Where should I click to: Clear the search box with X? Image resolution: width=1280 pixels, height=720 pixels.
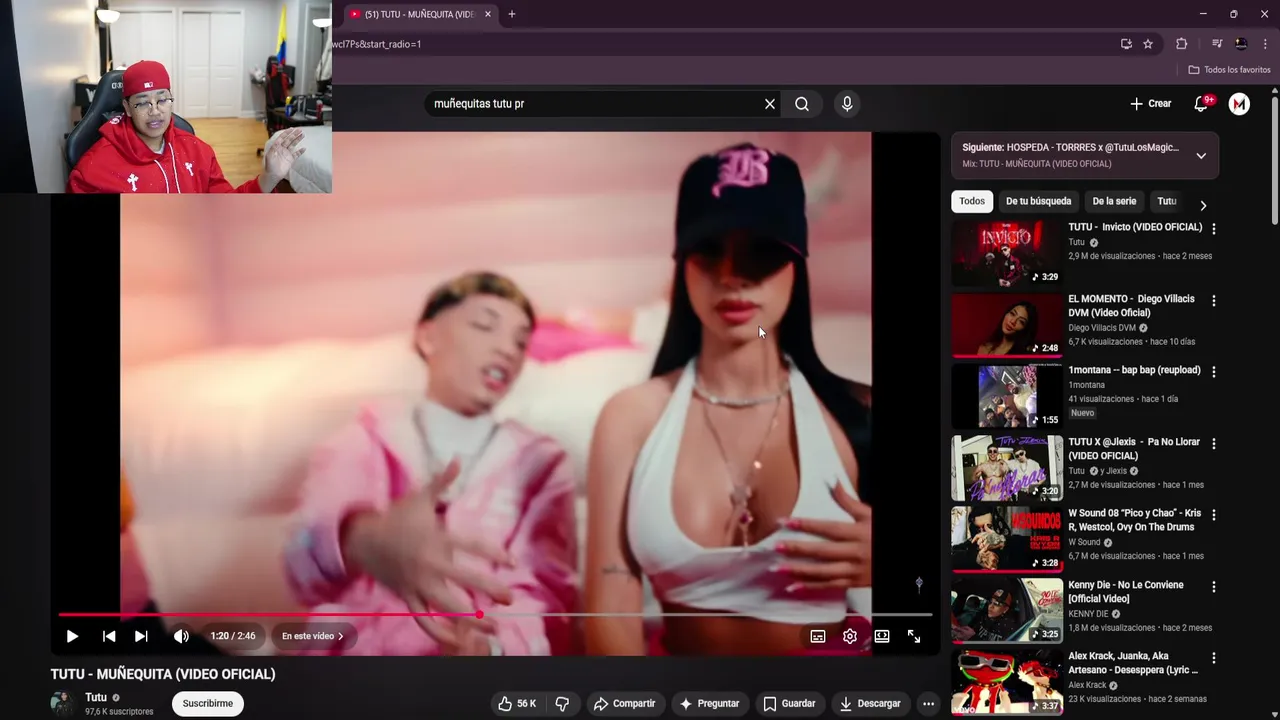click(x=770, y=104)
